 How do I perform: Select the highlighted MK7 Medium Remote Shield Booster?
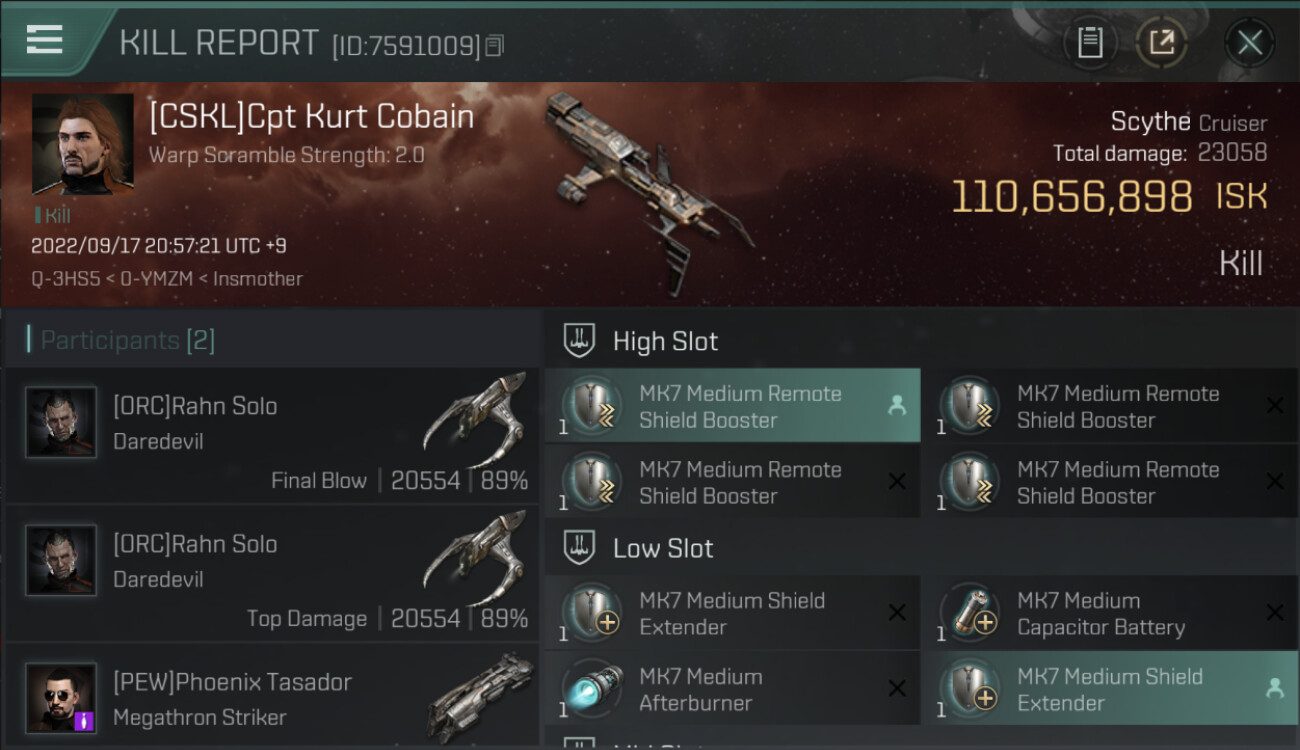click(x=732, y=406)
